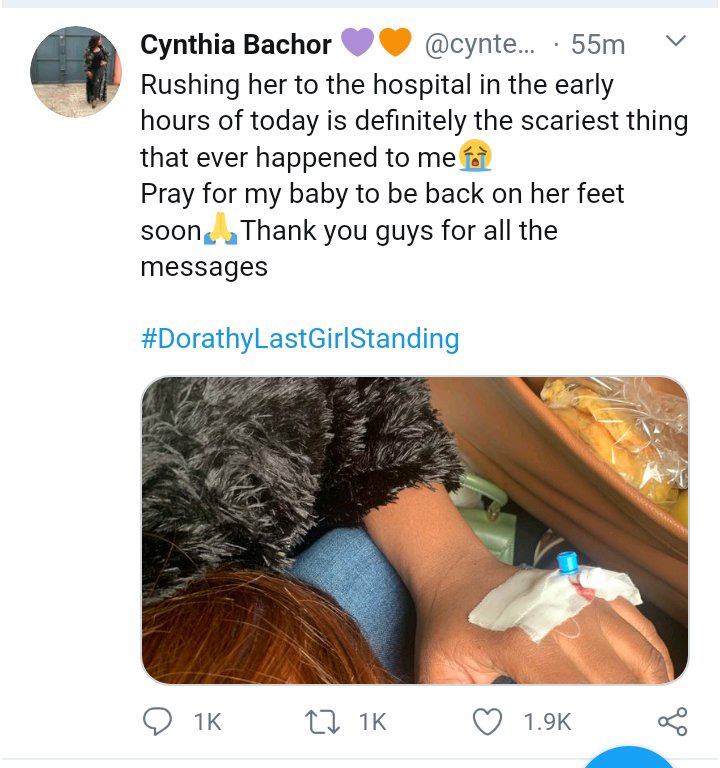Image resolution: width=720 pixels, height=768 pixels.
Task: Tap the @cynte... username handle
Action: coord(480,45)
